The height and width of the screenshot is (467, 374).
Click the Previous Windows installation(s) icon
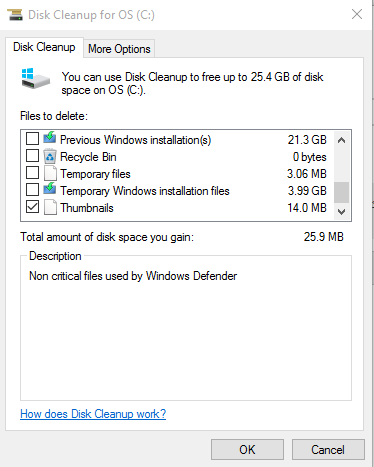[50, 138]
